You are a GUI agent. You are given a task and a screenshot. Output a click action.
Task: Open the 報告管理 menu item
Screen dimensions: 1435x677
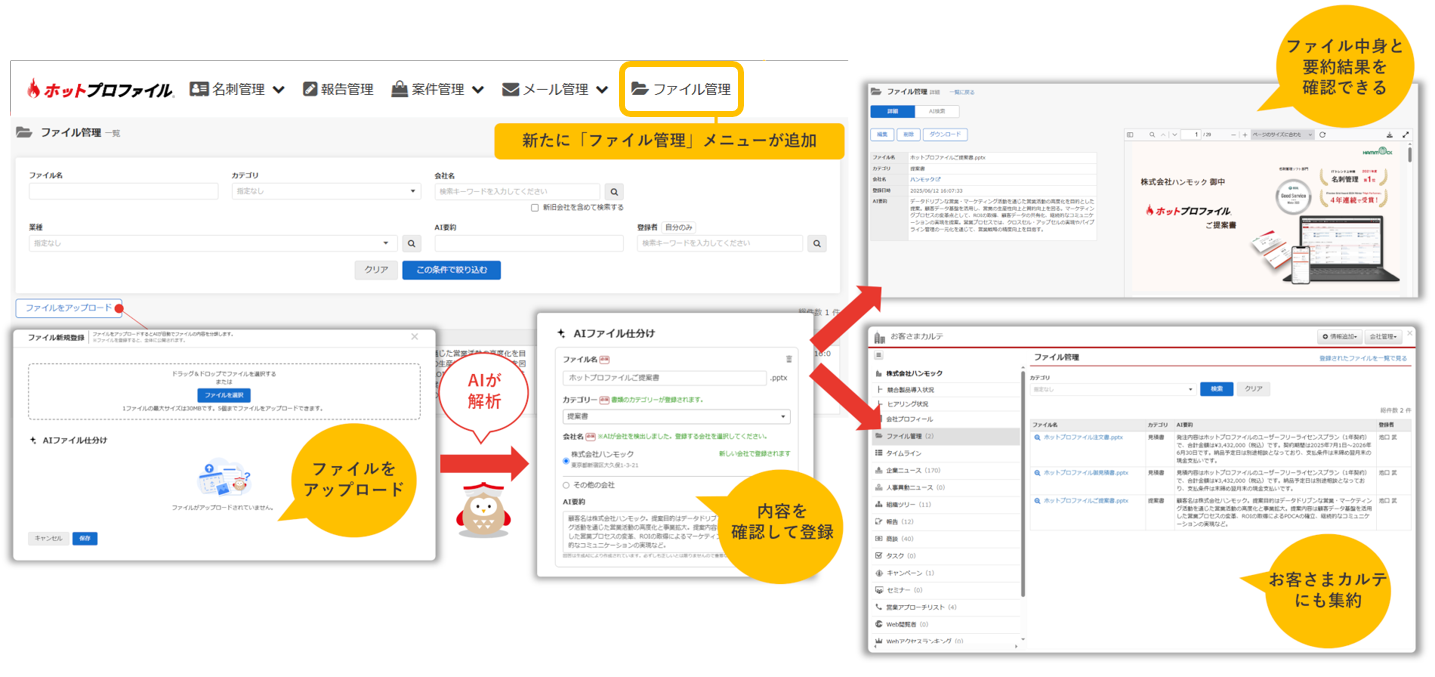tap(338, 89)
